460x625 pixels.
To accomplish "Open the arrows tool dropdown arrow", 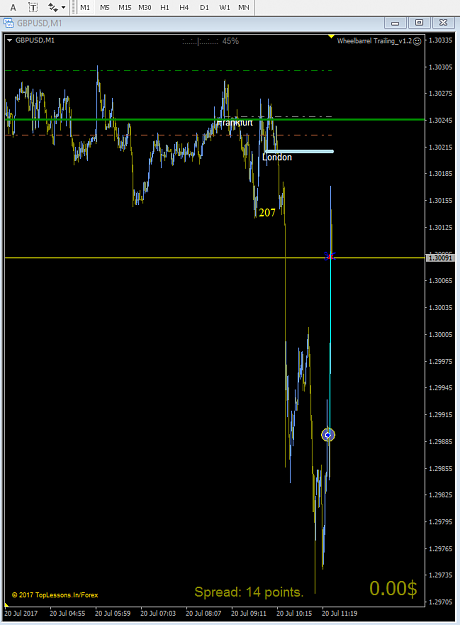I will click(63, 7).
